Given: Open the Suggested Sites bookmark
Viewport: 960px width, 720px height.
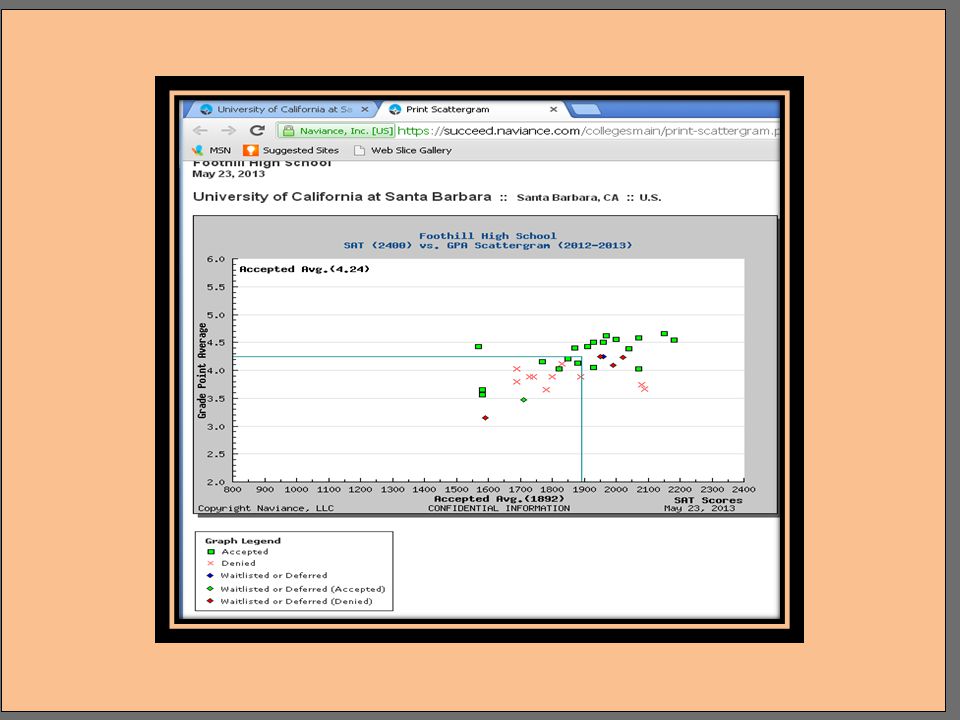Looking at the screenshot, I should (x=291, y=150).
